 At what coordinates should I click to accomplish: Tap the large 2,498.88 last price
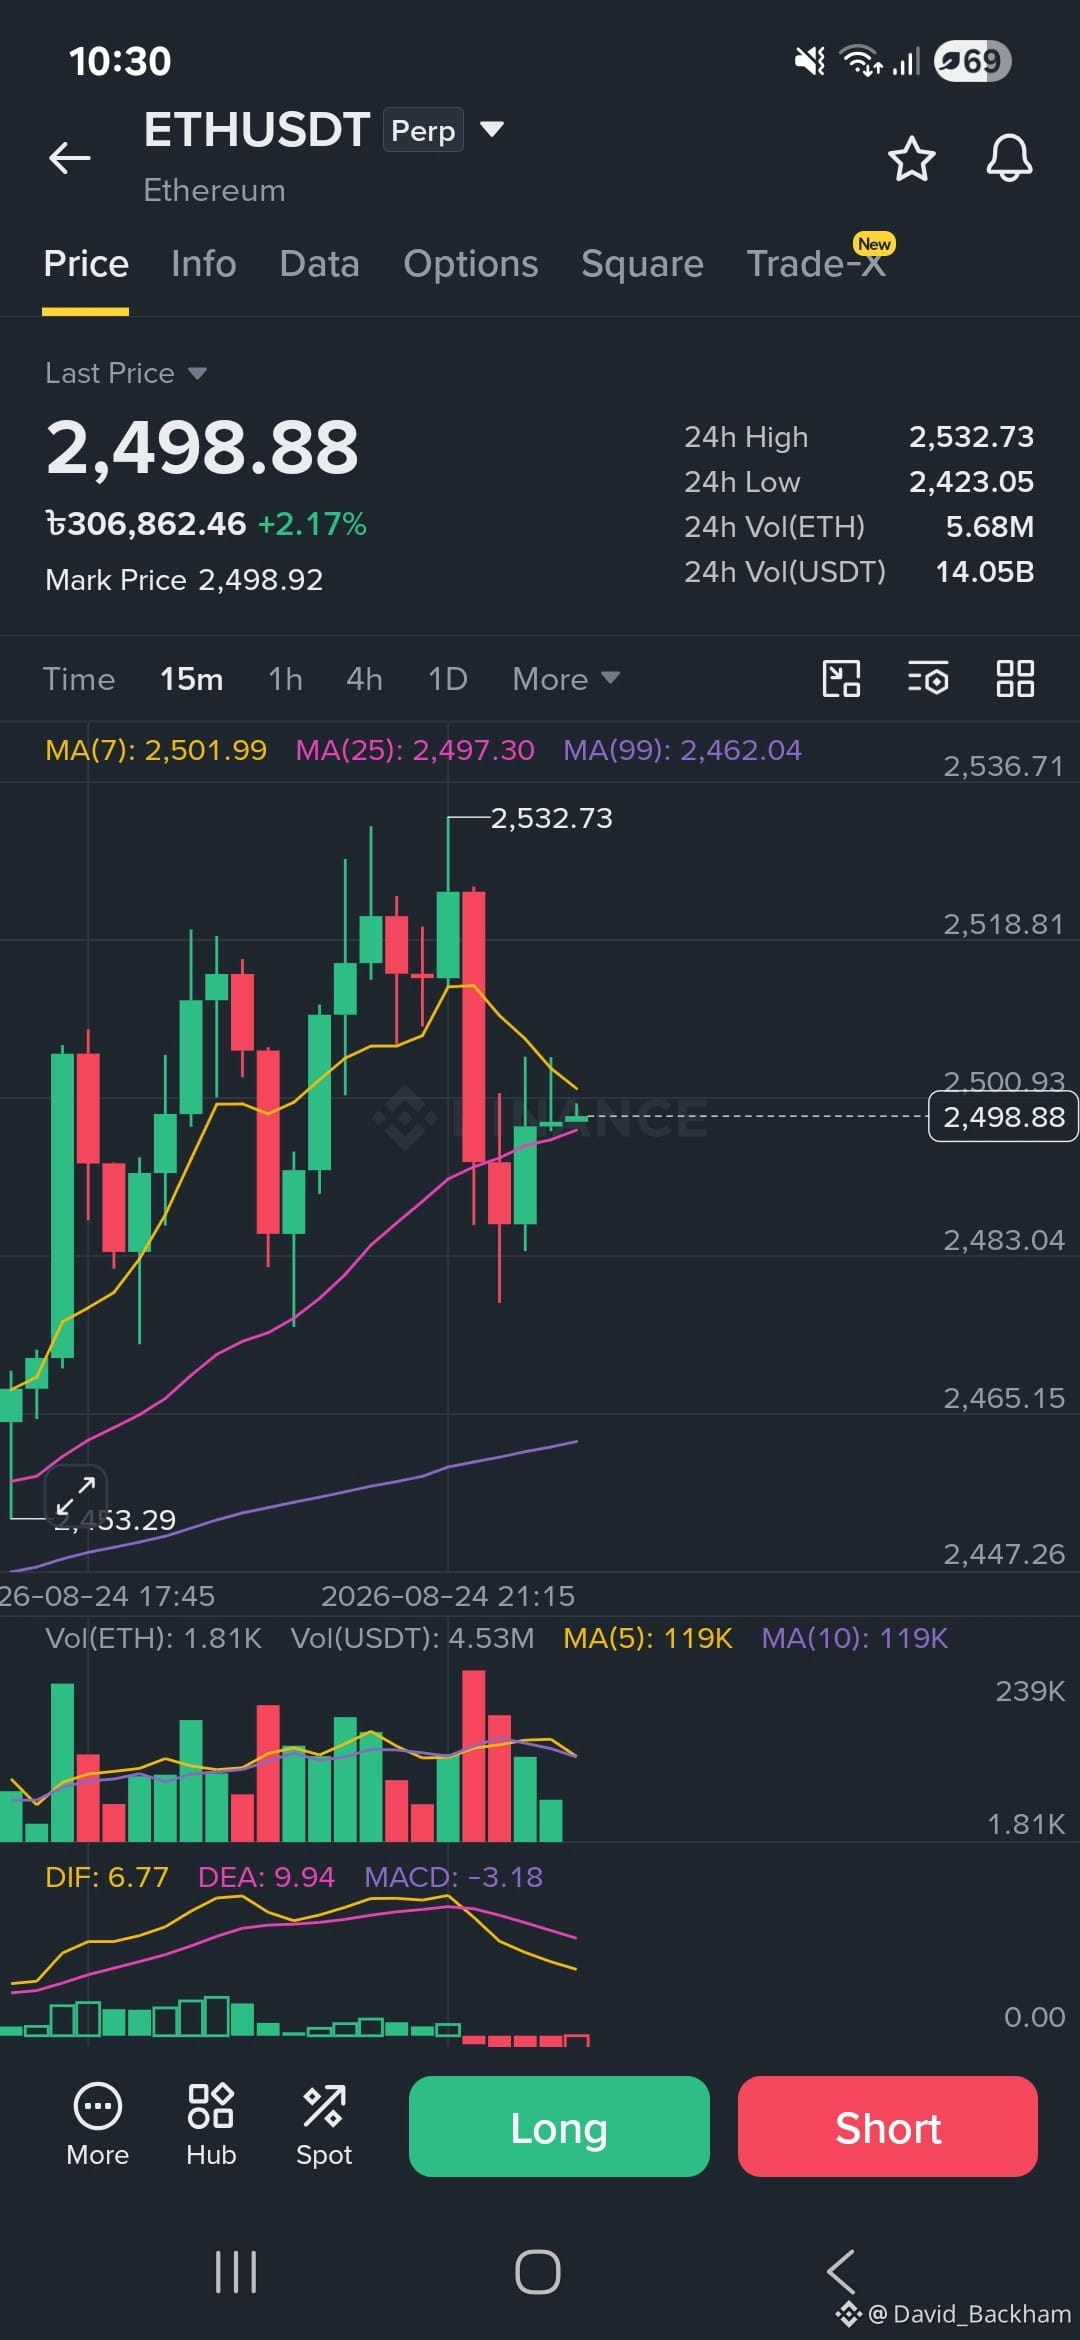click(202, 447)
